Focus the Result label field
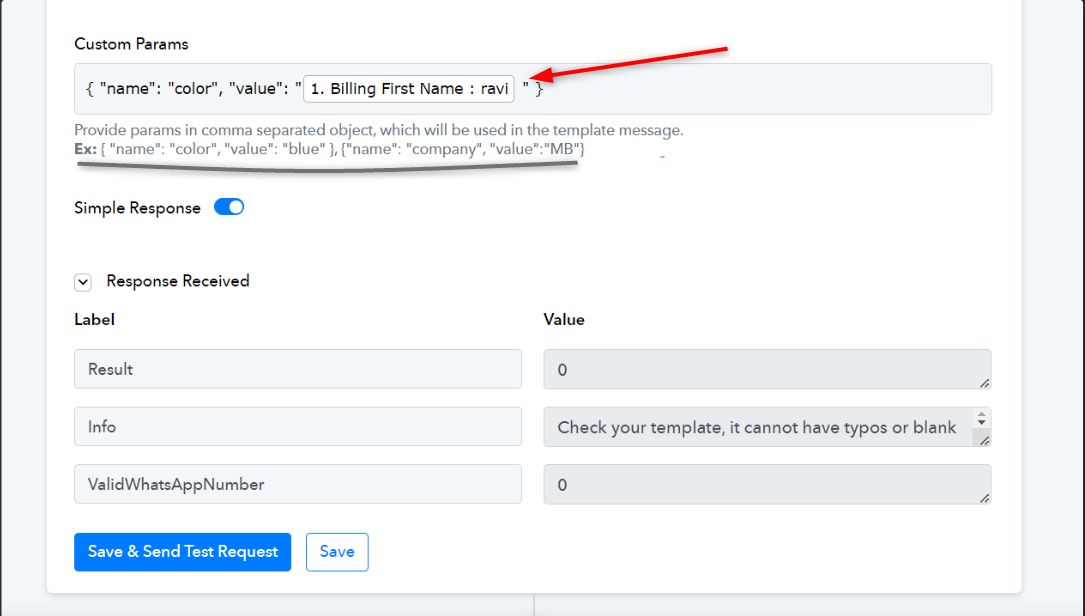The height and width of the screenshot is (616, 1085). tap(298, 369)
